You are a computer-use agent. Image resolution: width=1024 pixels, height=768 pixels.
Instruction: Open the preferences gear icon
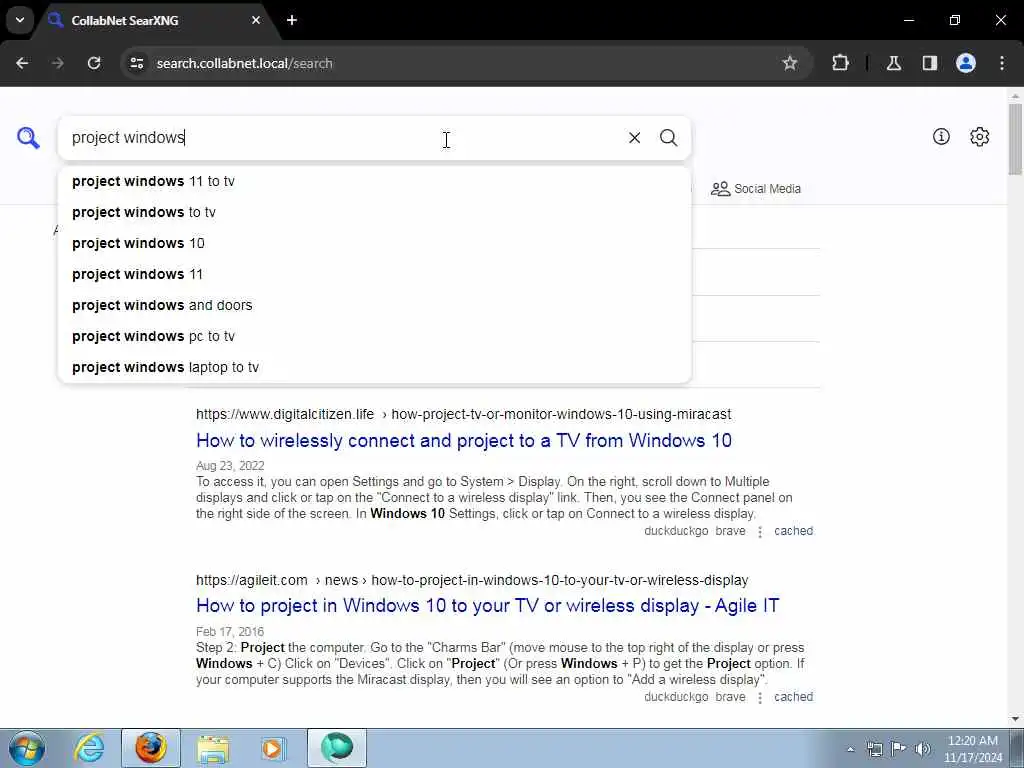point(979,136)
